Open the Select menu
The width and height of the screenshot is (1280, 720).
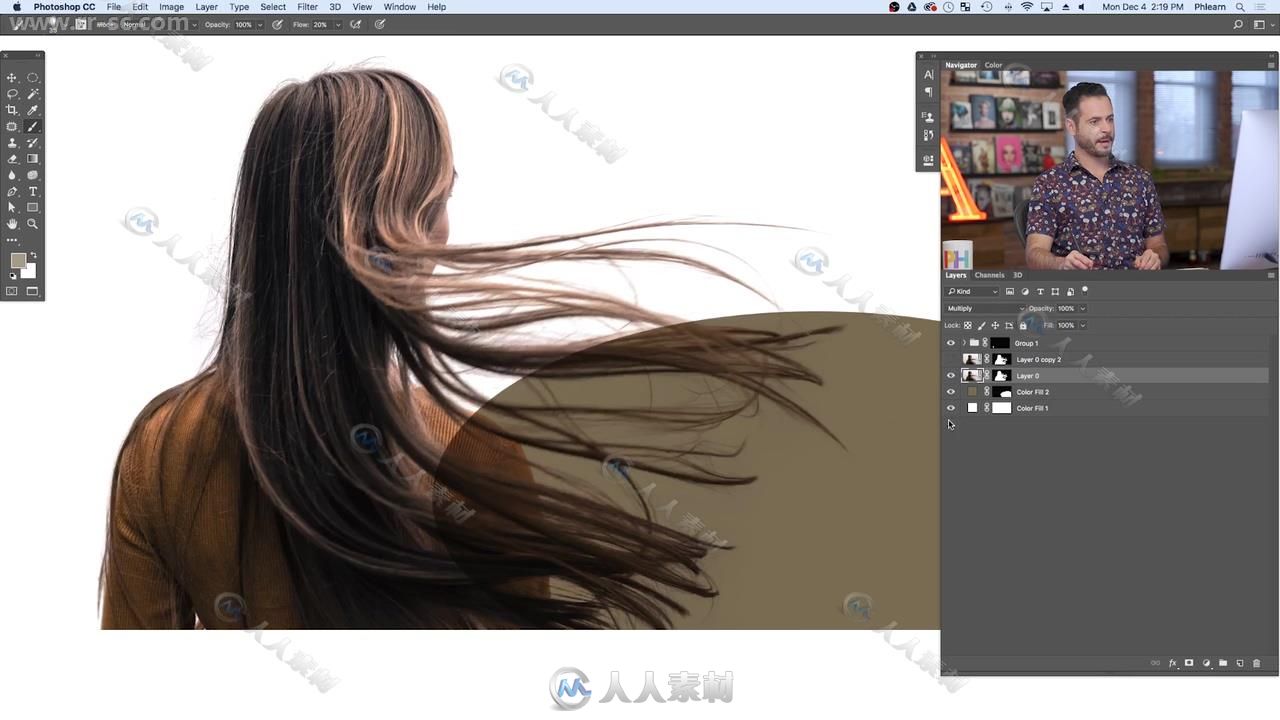[273, 7]
